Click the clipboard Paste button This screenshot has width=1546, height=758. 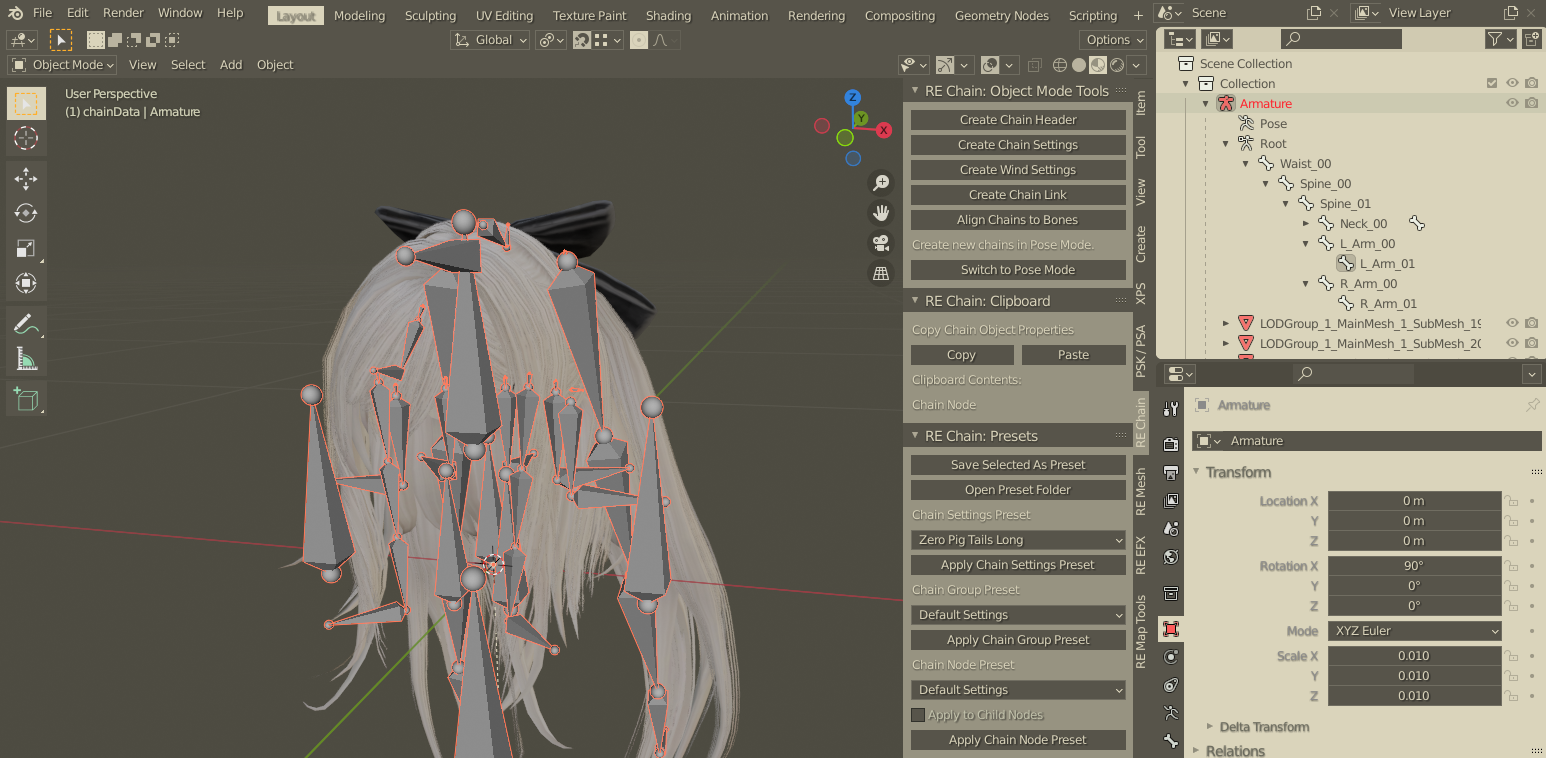[x=1073, y=355]
